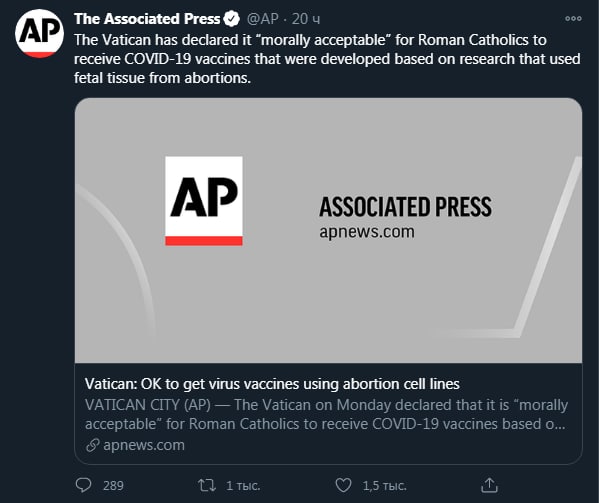The height and width of the screenshot is (503, 599).
Task: Click the AP logo in the card image
Action: coord(204,201)
